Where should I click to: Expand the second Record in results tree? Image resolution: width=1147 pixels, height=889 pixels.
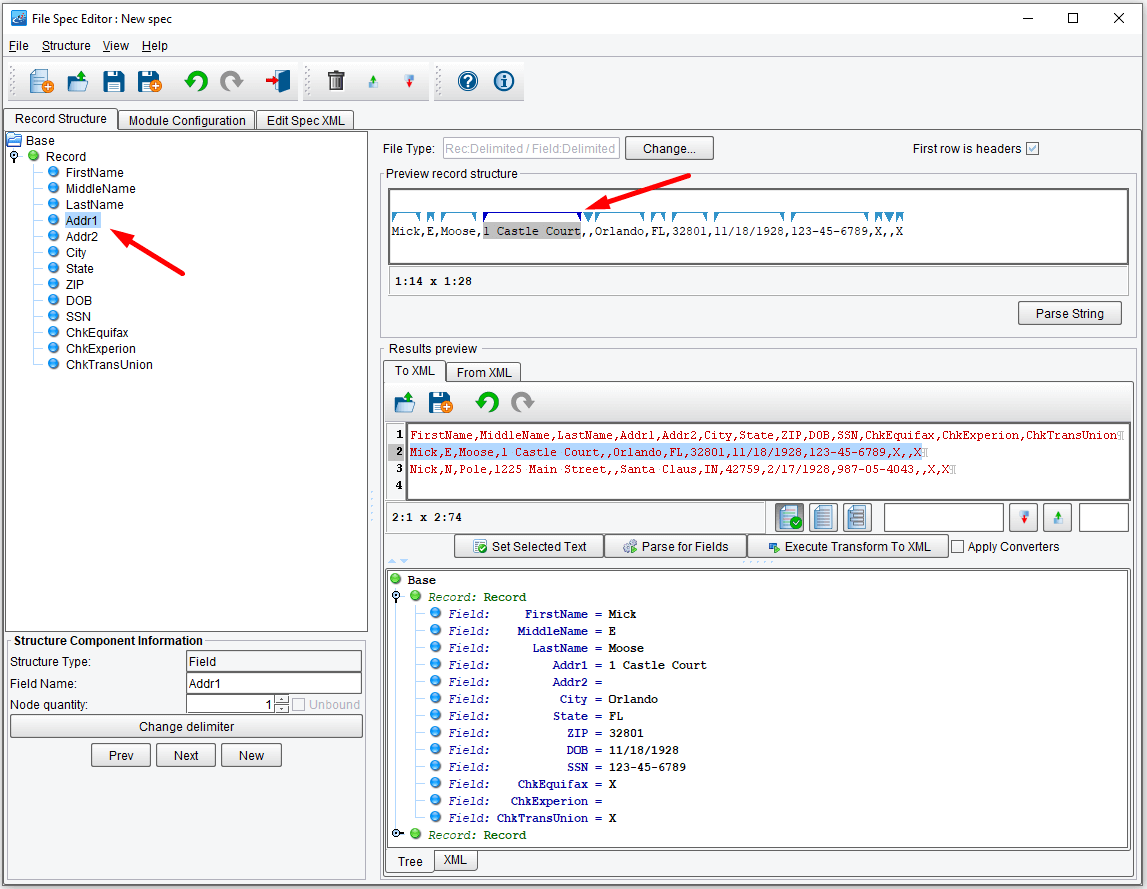click(396, 833)
